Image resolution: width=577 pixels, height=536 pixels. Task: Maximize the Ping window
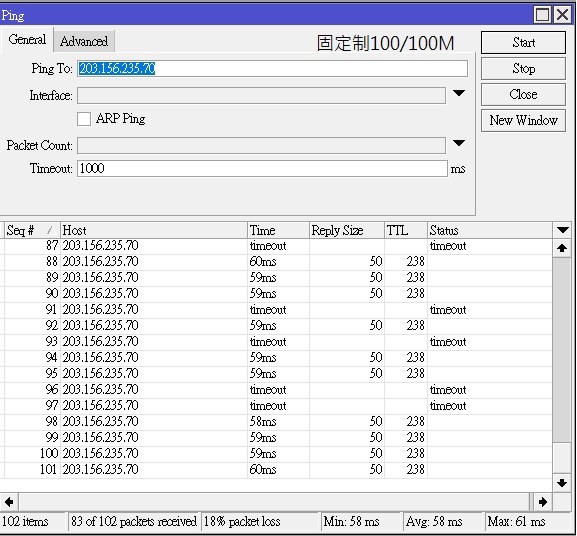[542, 15]
